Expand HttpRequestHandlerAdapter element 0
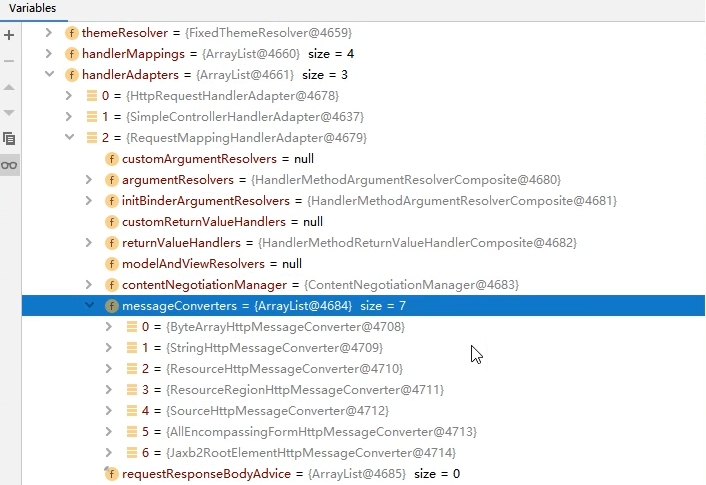 click(x=68, y=95)
